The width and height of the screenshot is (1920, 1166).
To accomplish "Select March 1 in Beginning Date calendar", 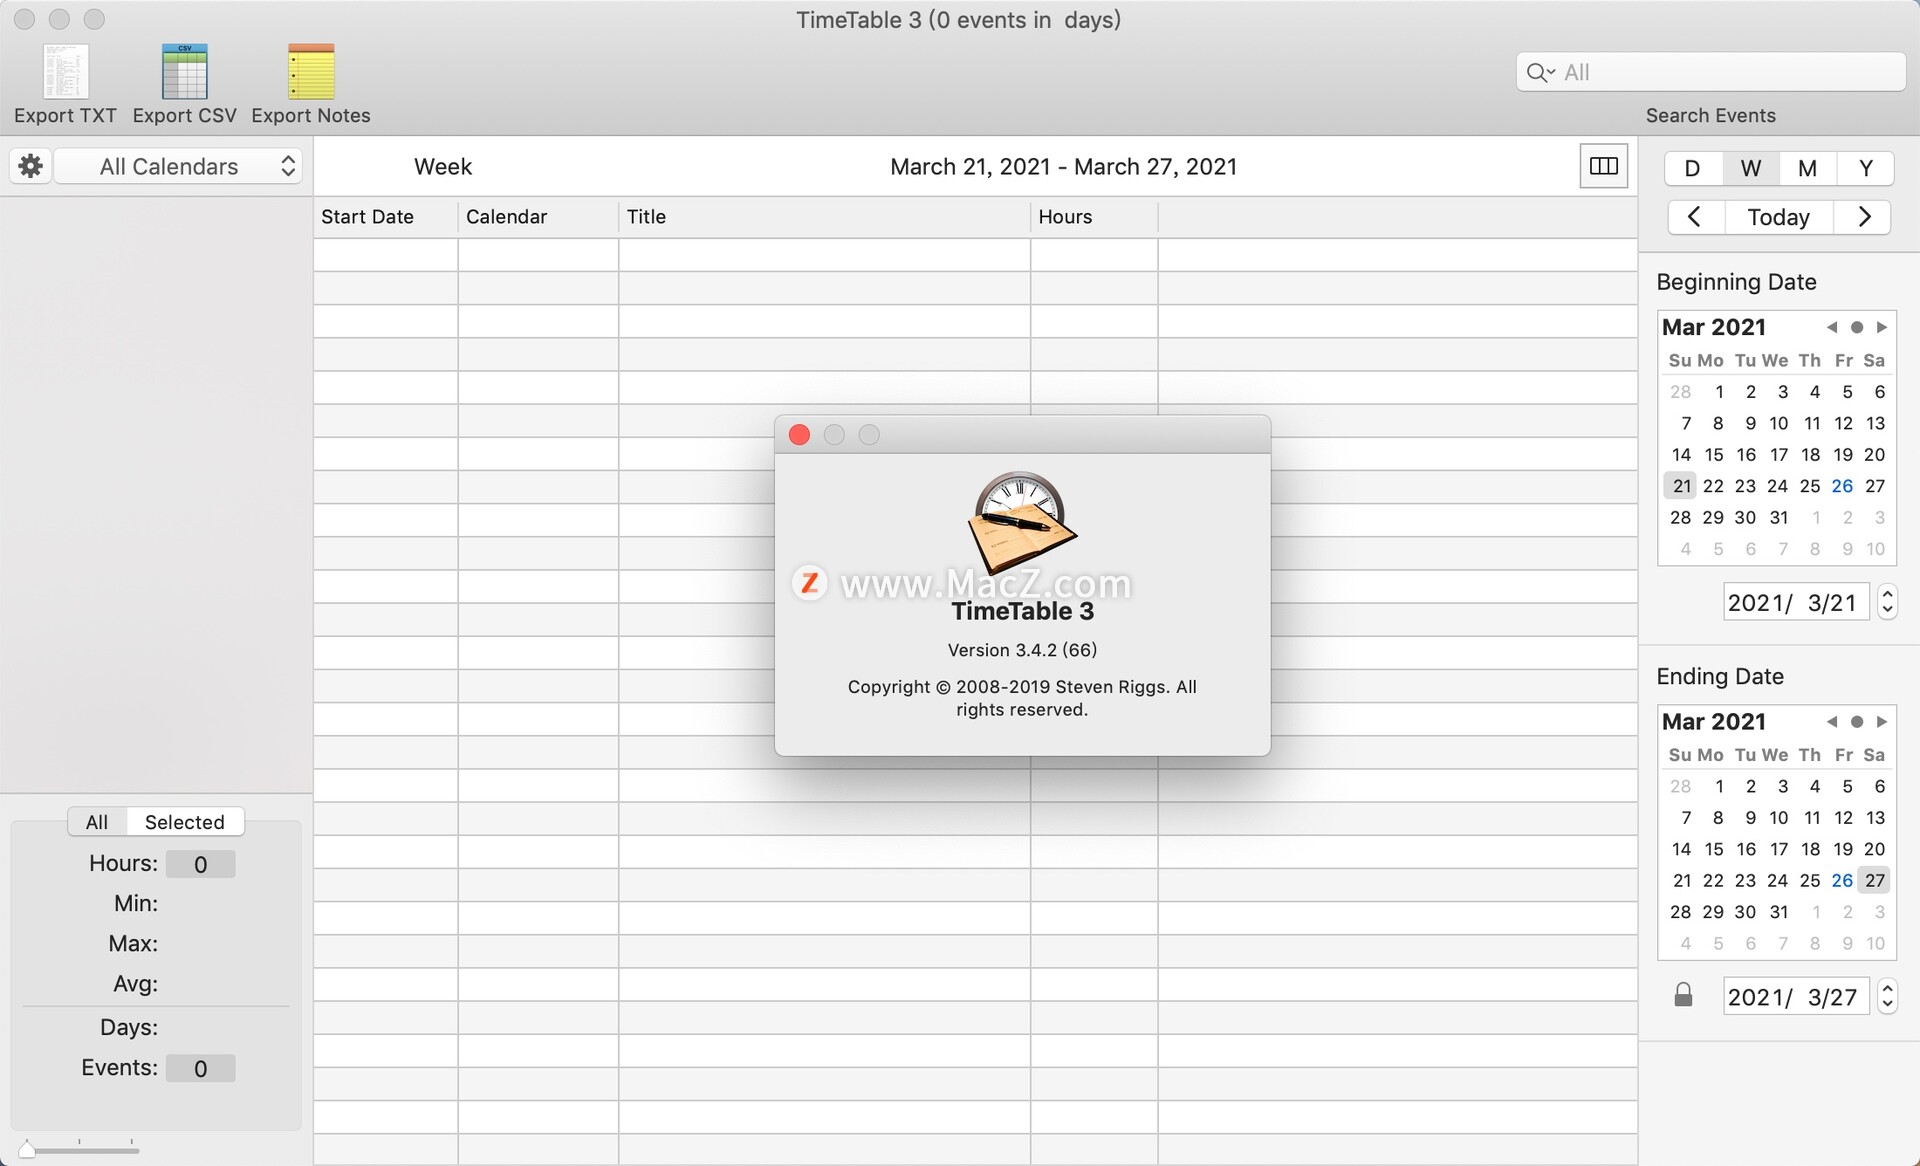I will tap(1718, 392).
